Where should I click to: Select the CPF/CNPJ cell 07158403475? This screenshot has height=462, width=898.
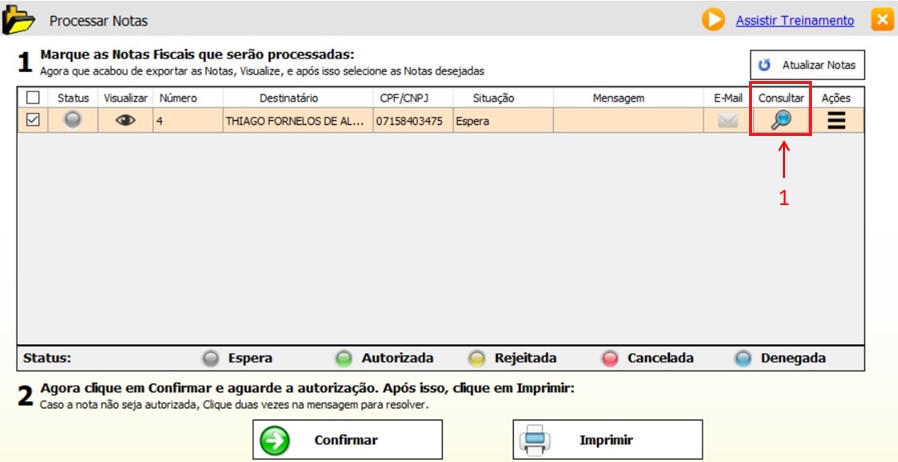click(409, 120)
